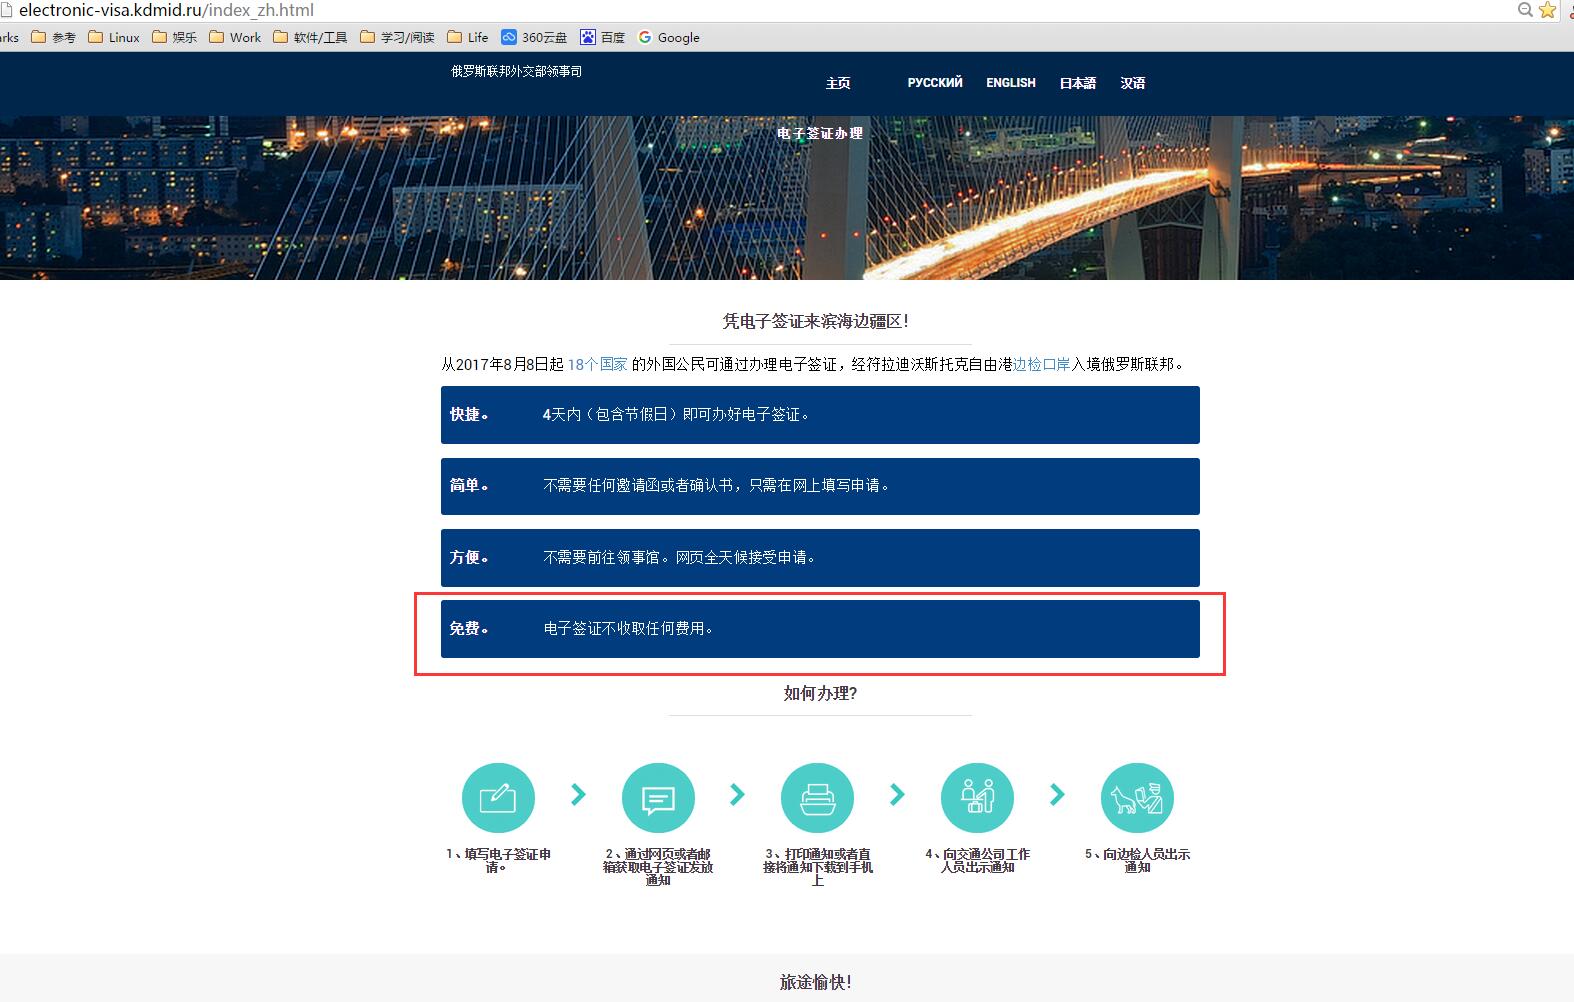
Task: Click step 3 label 打印通知或下载到手机
Action: click(x=817, y=867)
